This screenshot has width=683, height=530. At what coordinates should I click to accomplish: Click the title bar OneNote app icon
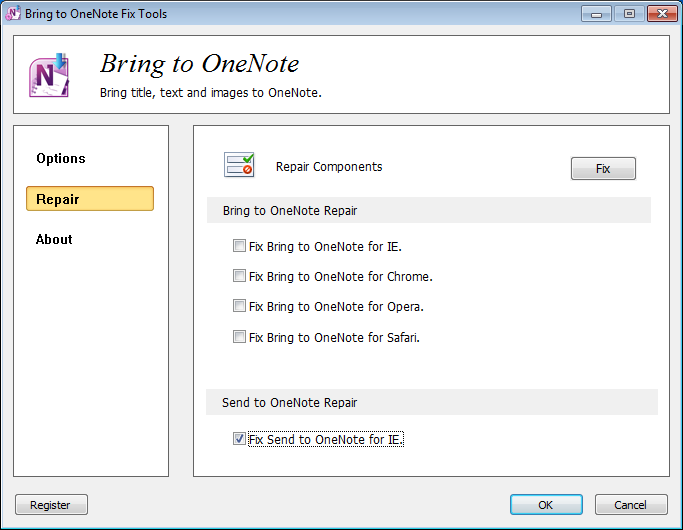(x=13, y=14)
